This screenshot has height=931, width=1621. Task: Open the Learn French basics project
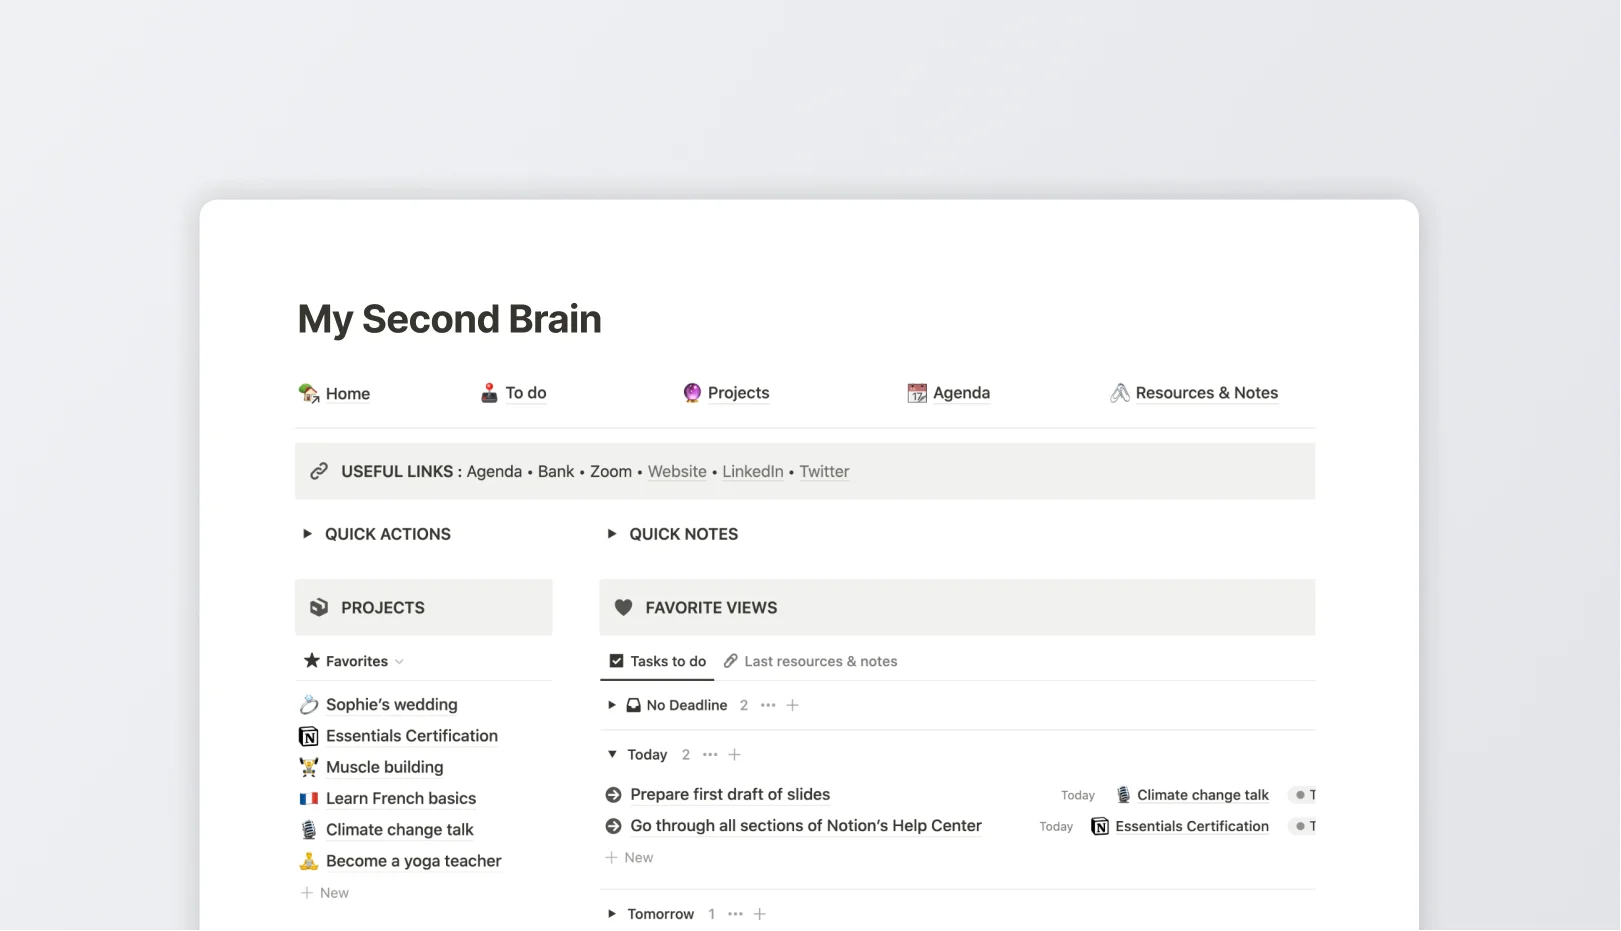tap(400, 798)
